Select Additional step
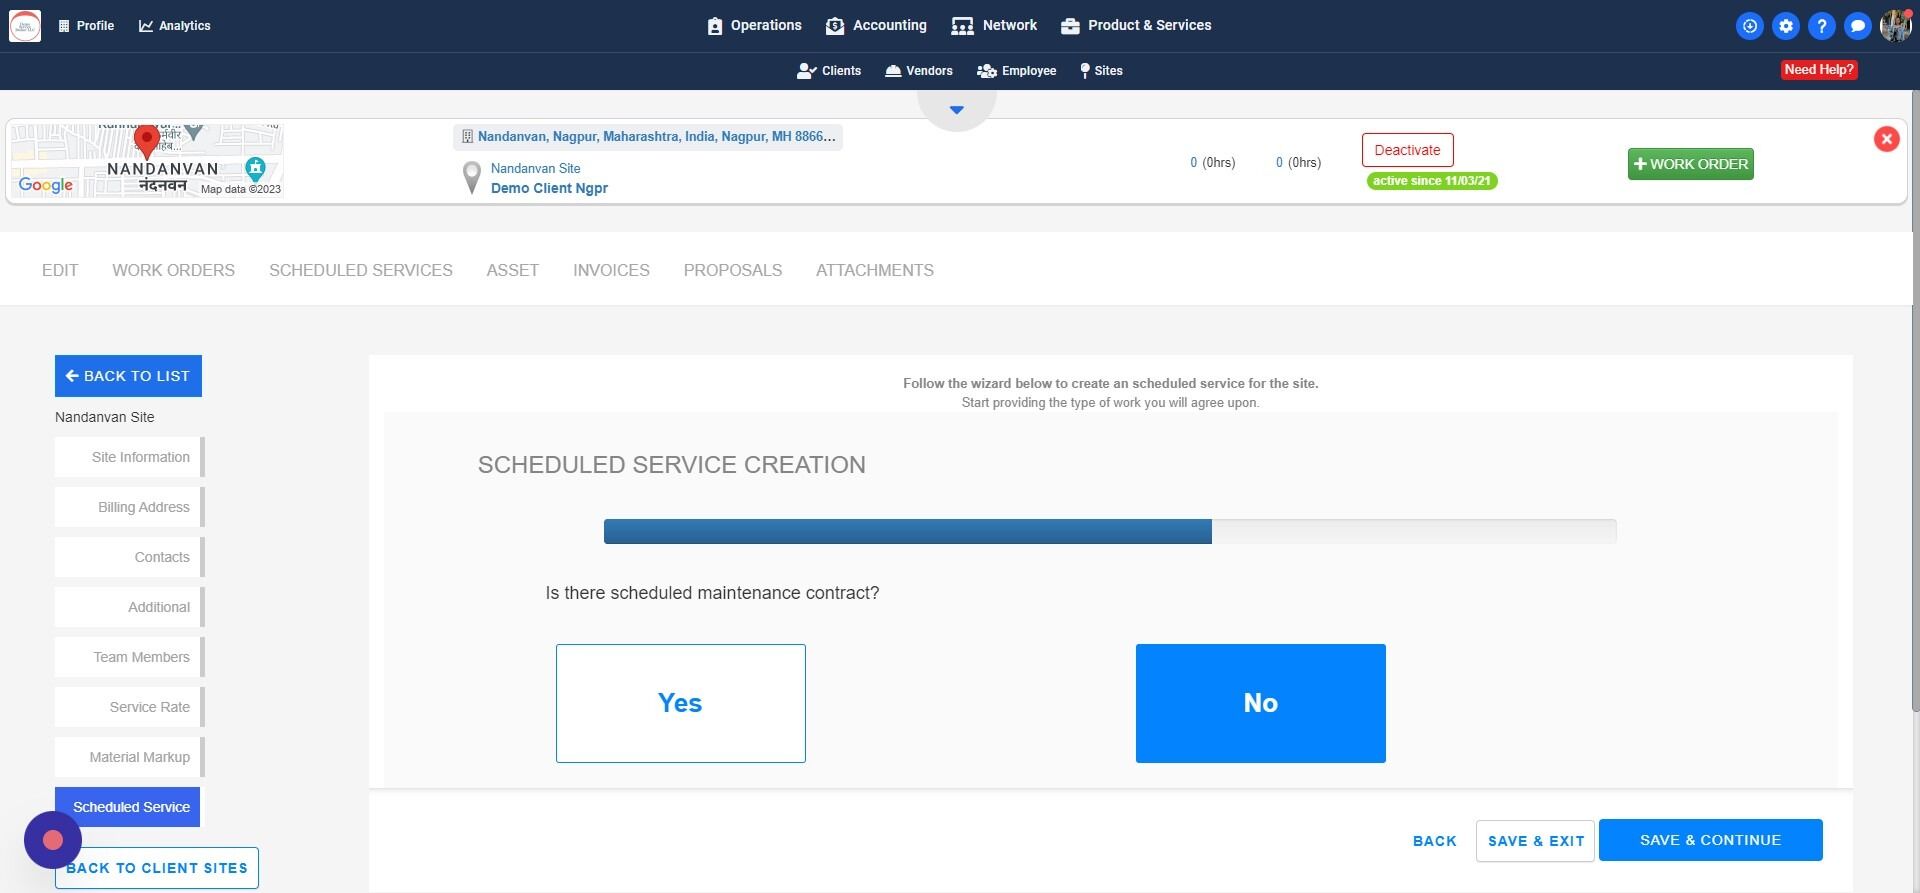The image size is (1920, 893). coord(129,607)
